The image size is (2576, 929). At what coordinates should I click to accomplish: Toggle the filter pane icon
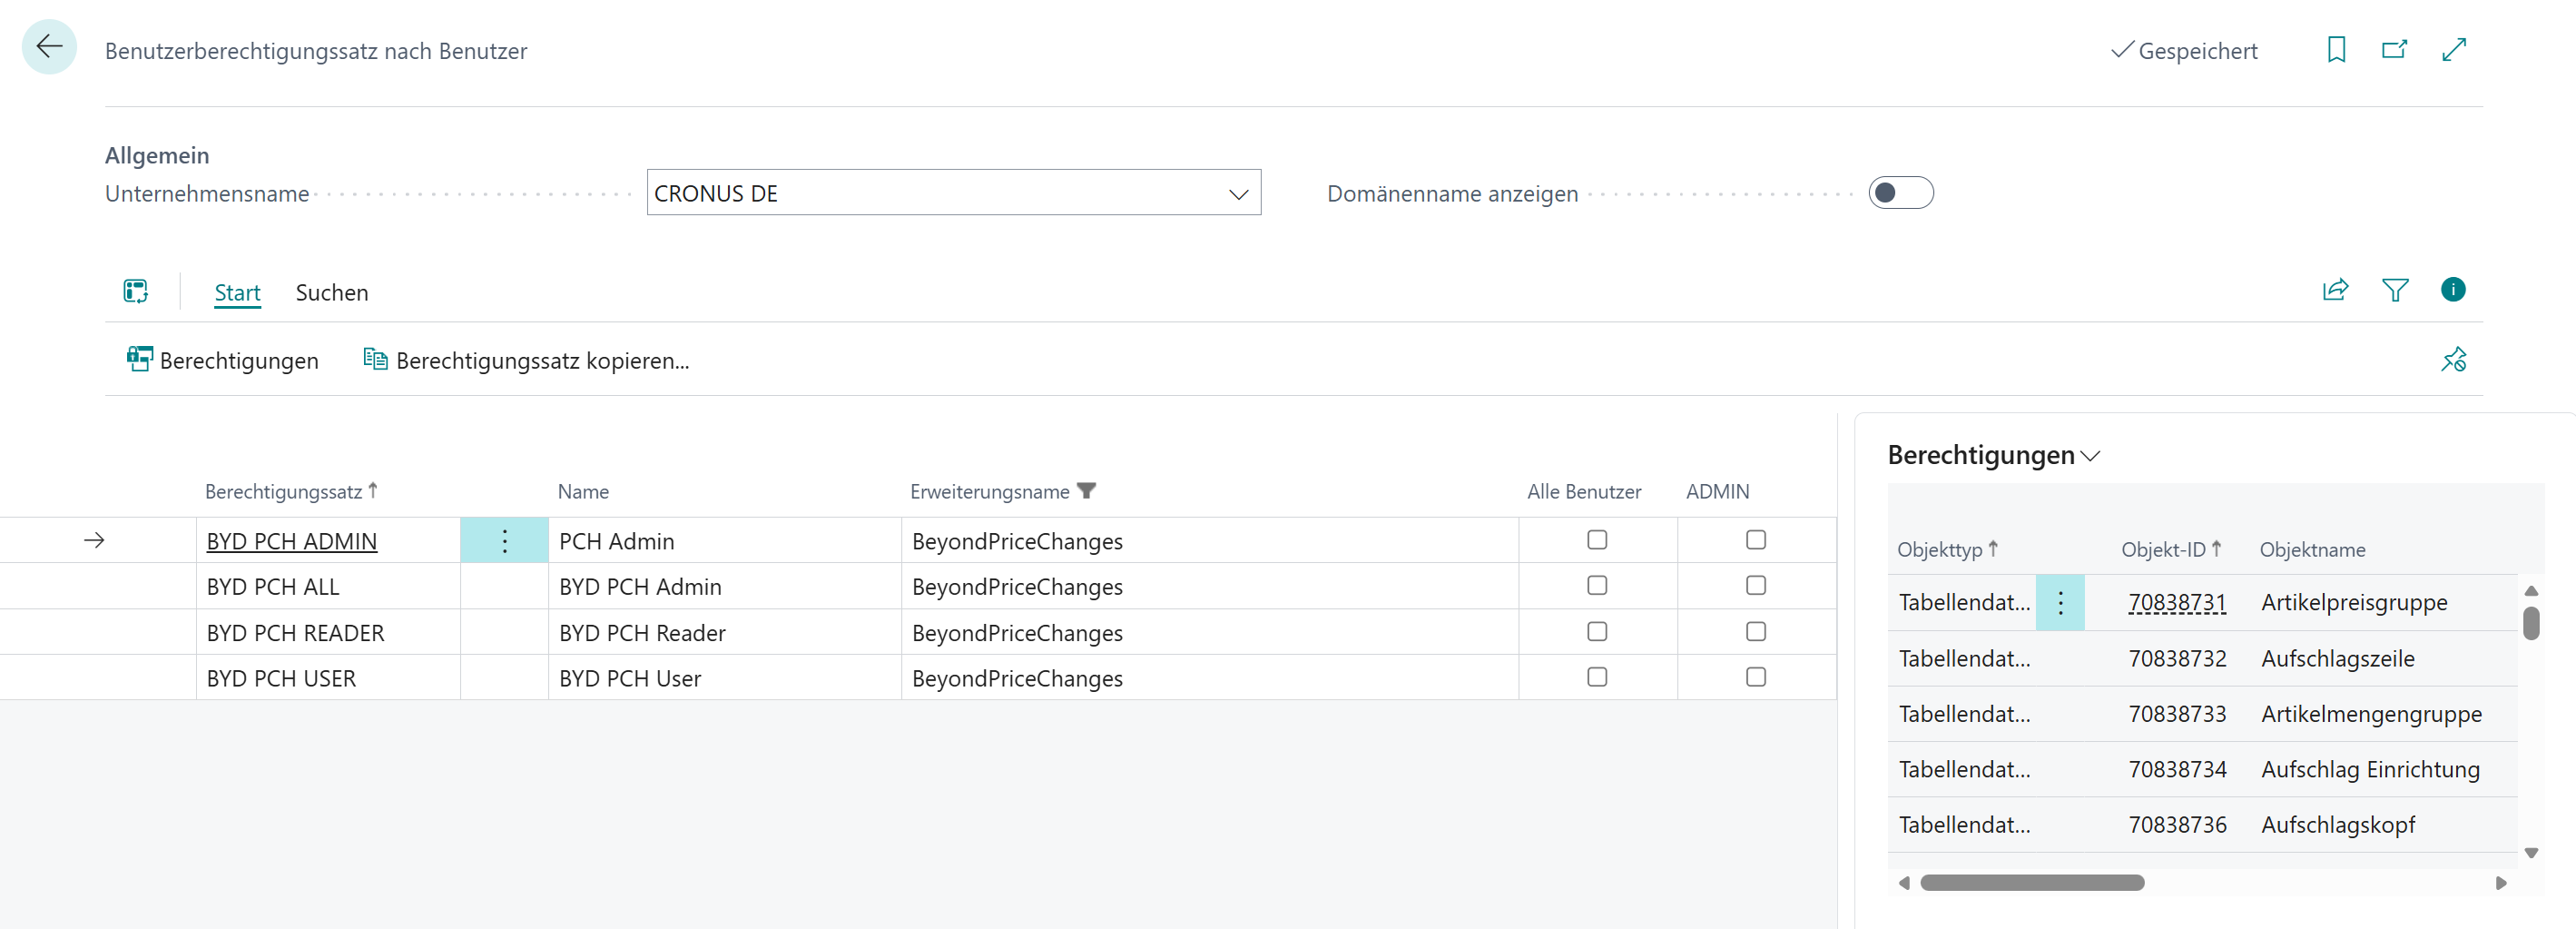tap(2395, 290)
